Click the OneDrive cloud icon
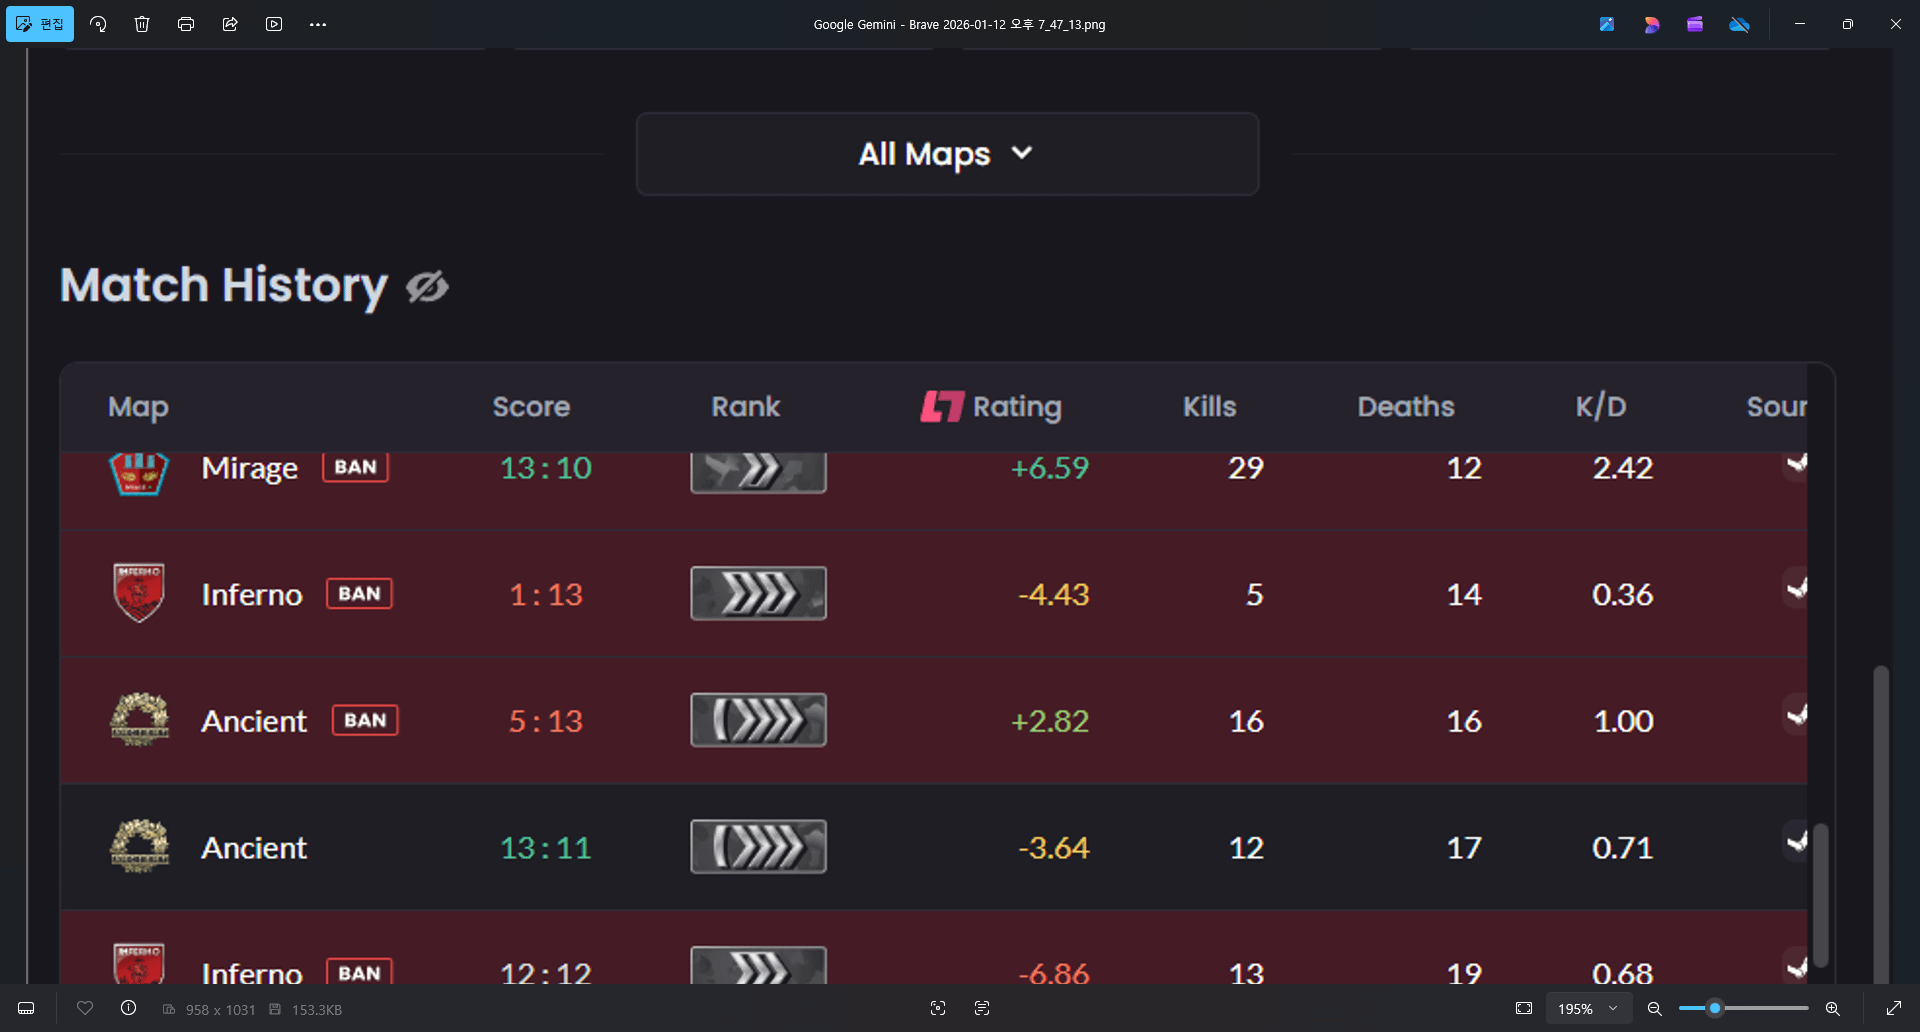 (x=1739, y=24)
